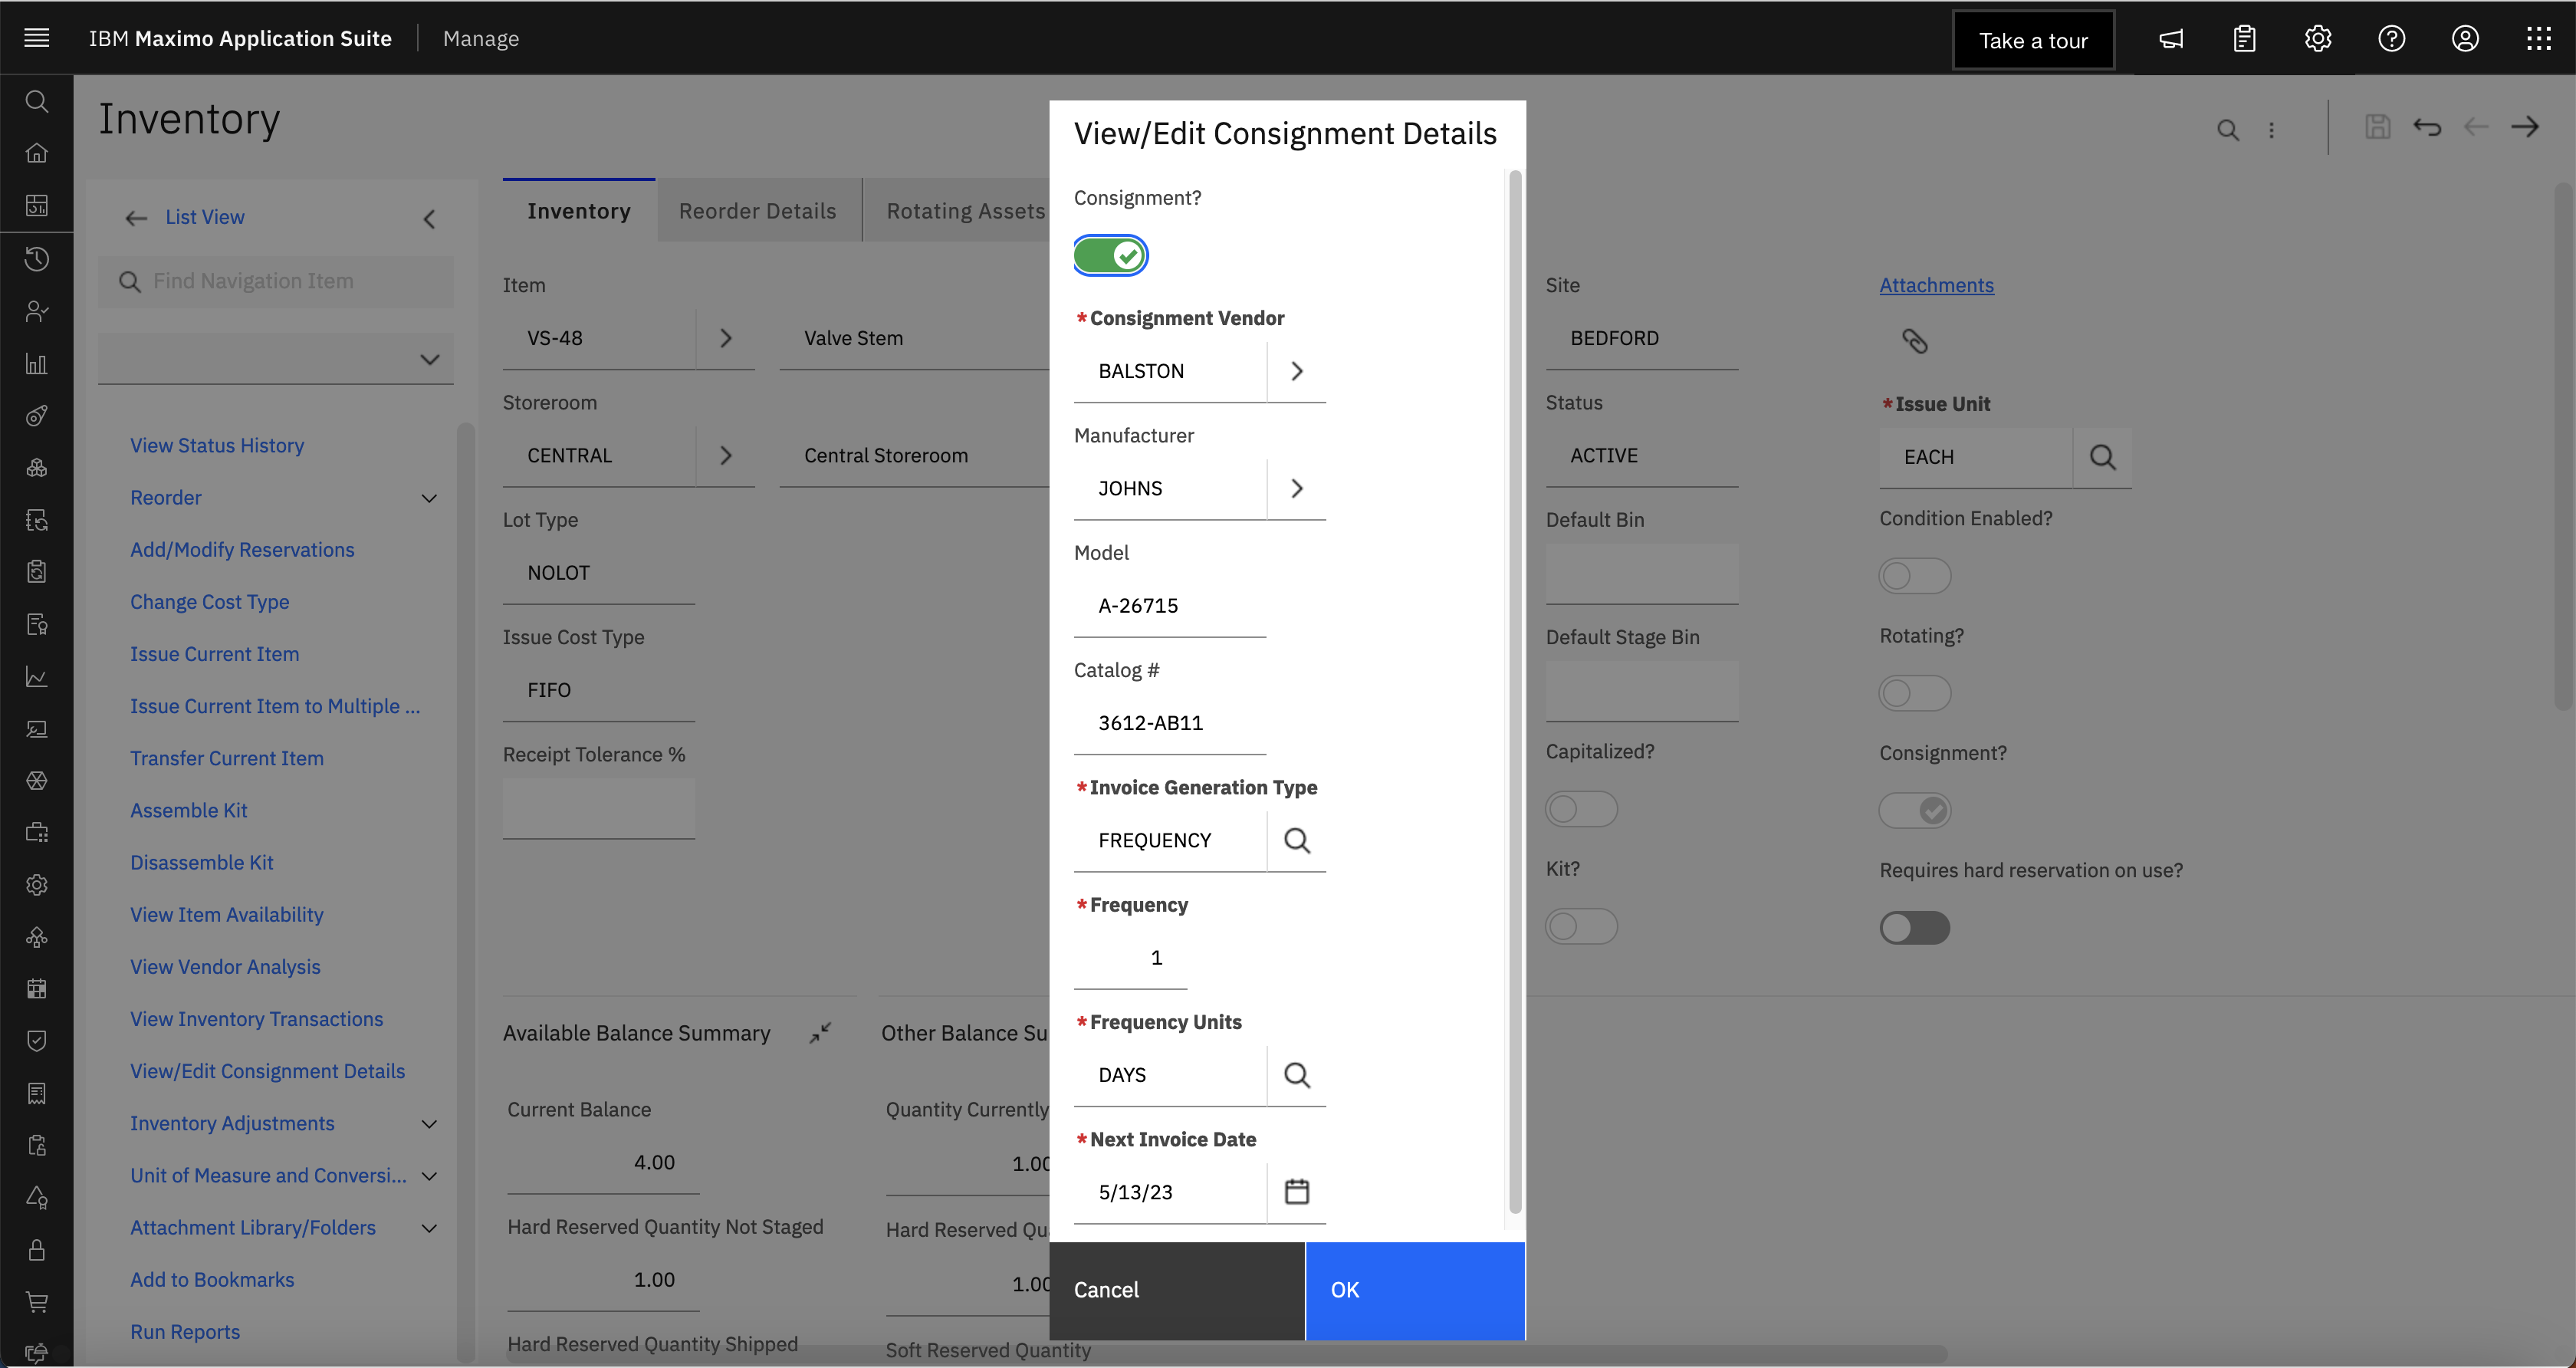Image resolution: width=2576 pixels, height=1368 pixels.
Task: Turn off the Consignment toggle in the dialog
Action: tap(1110, 255)
